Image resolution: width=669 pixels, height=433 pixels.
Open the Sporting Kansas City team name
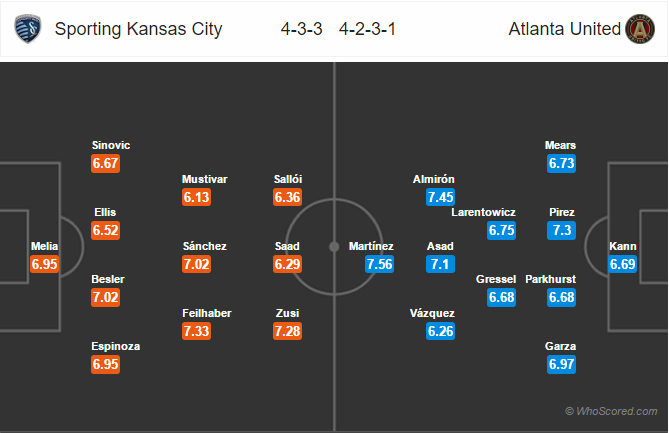pos(139,29)
